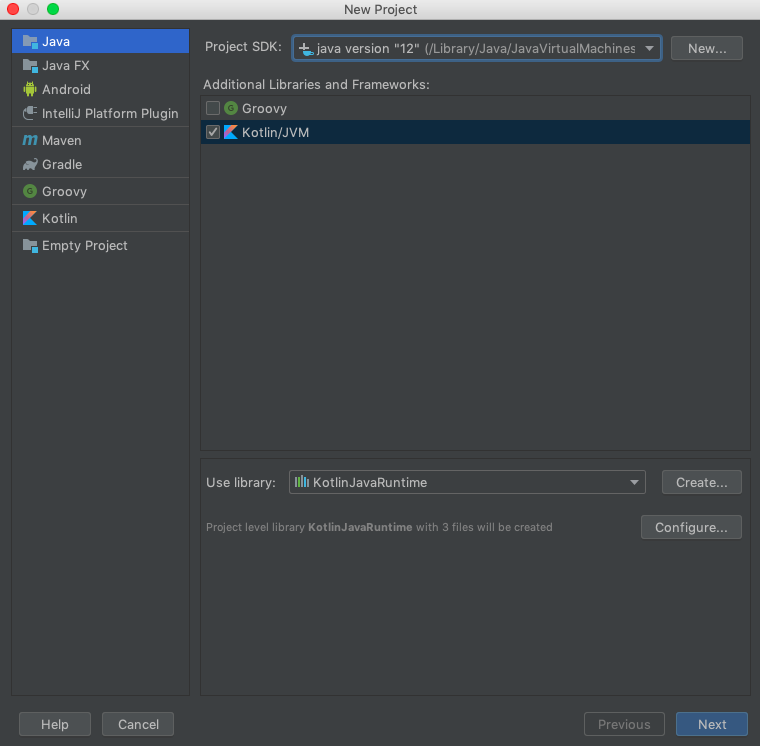Choose Maven project type
Image resolution: width=760 pixels, height=746 pixels.
(62, 141)
